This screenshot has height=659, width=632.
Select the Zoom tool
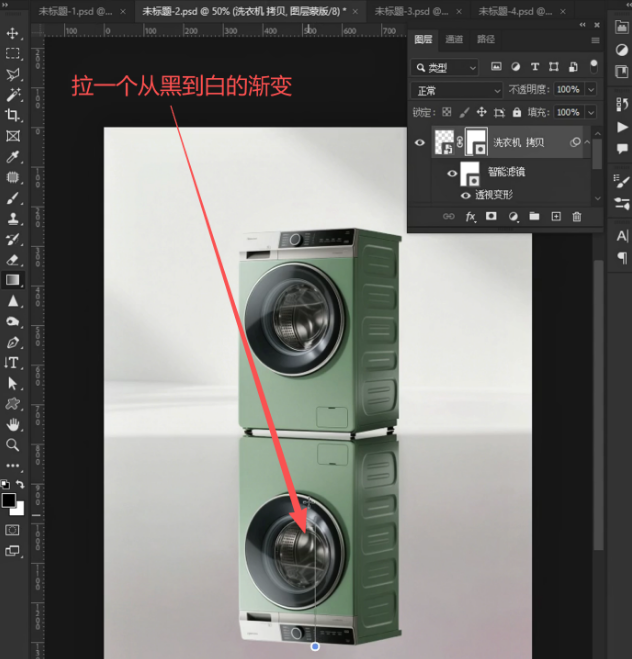click(12, 445)
